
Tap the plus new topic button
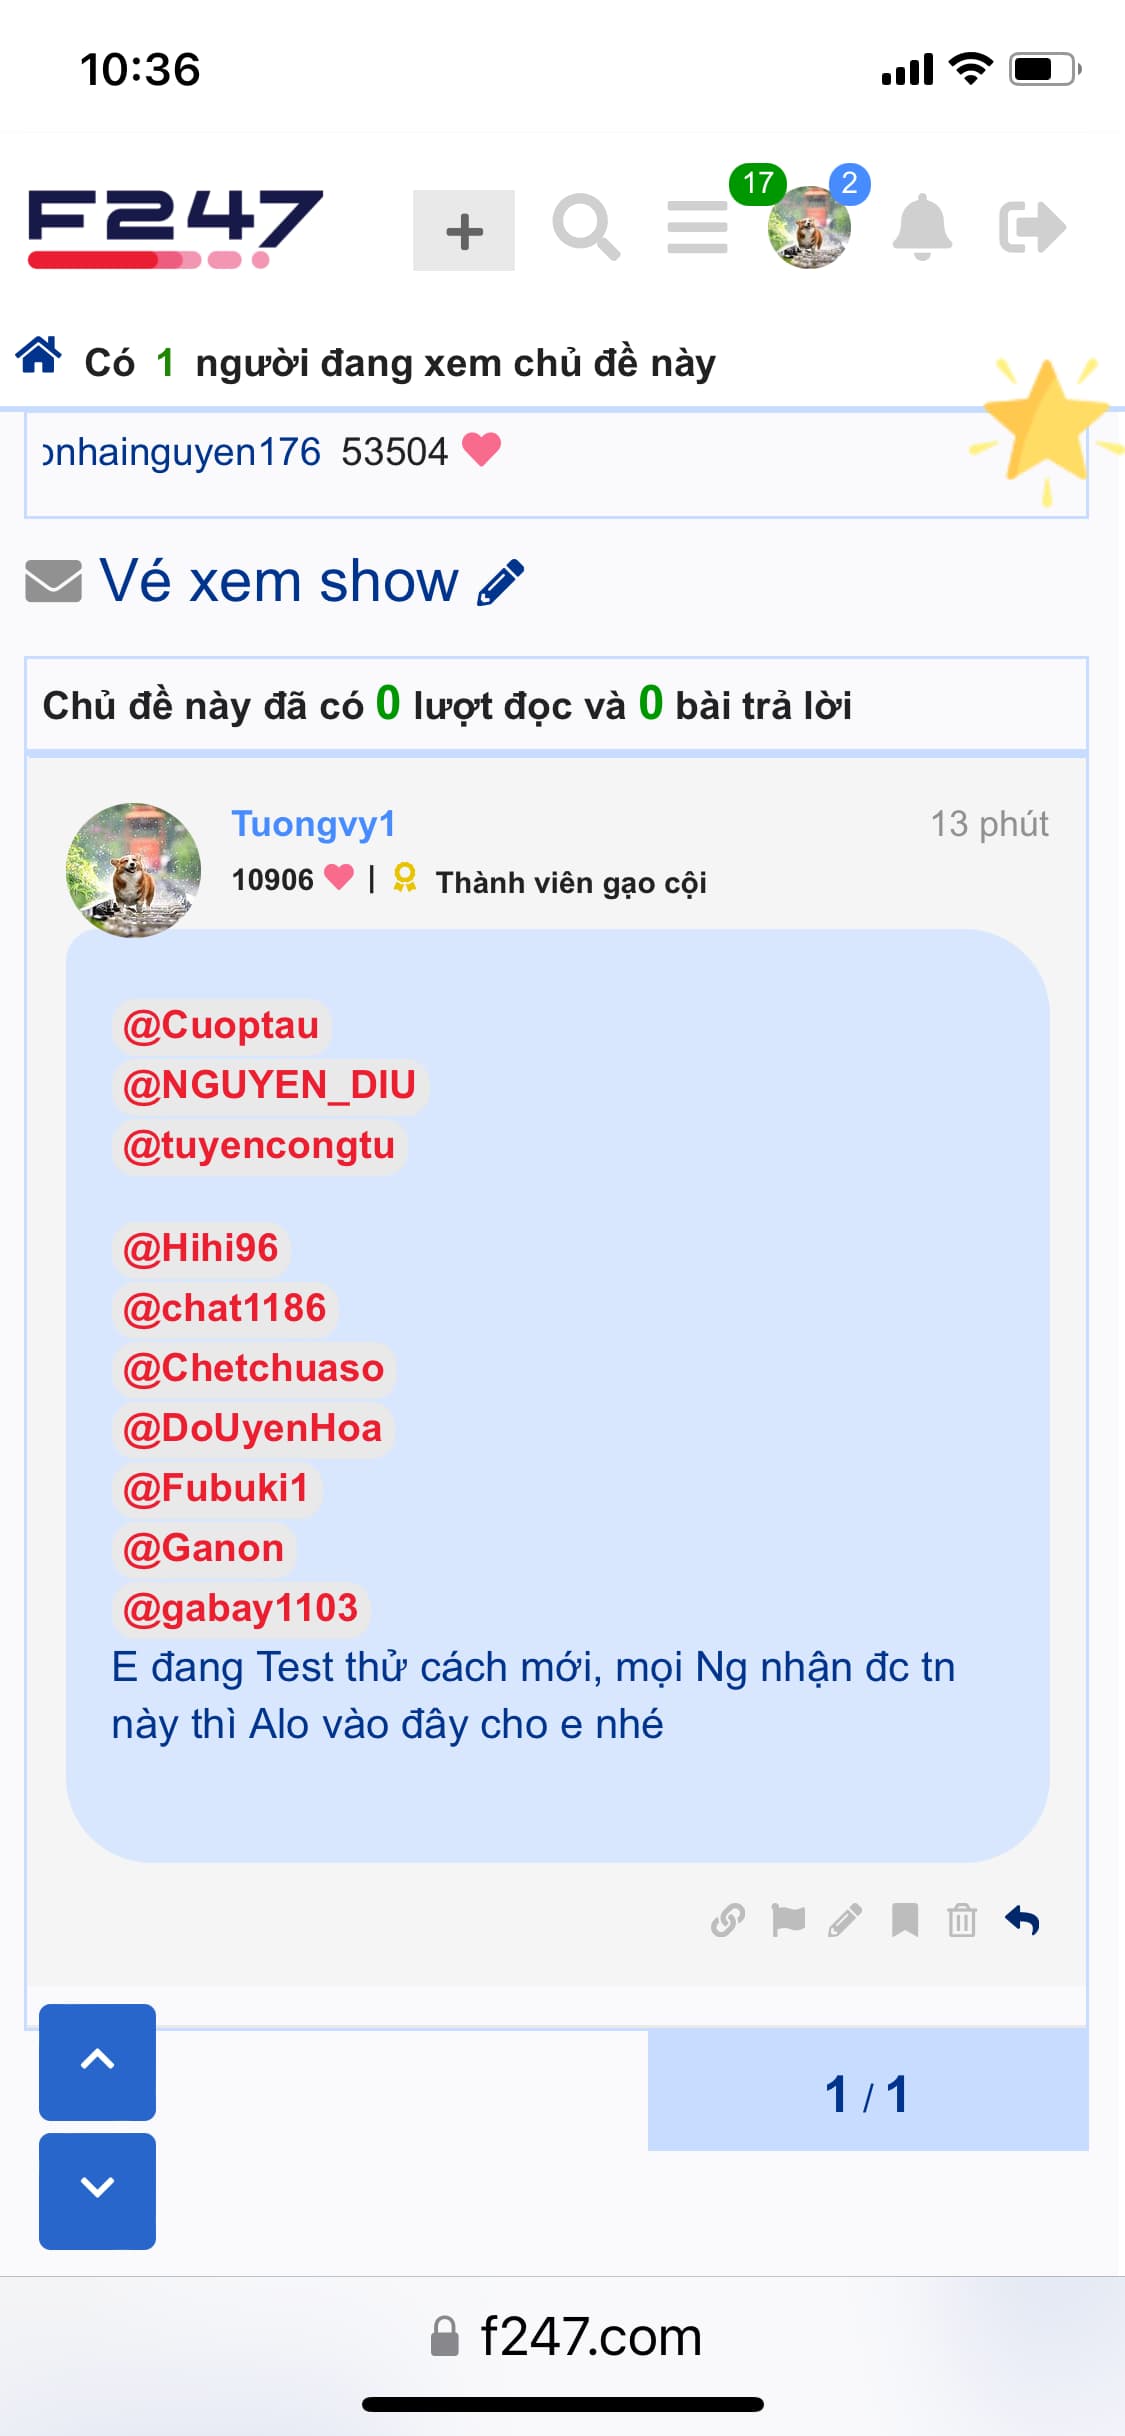point(464,230)
